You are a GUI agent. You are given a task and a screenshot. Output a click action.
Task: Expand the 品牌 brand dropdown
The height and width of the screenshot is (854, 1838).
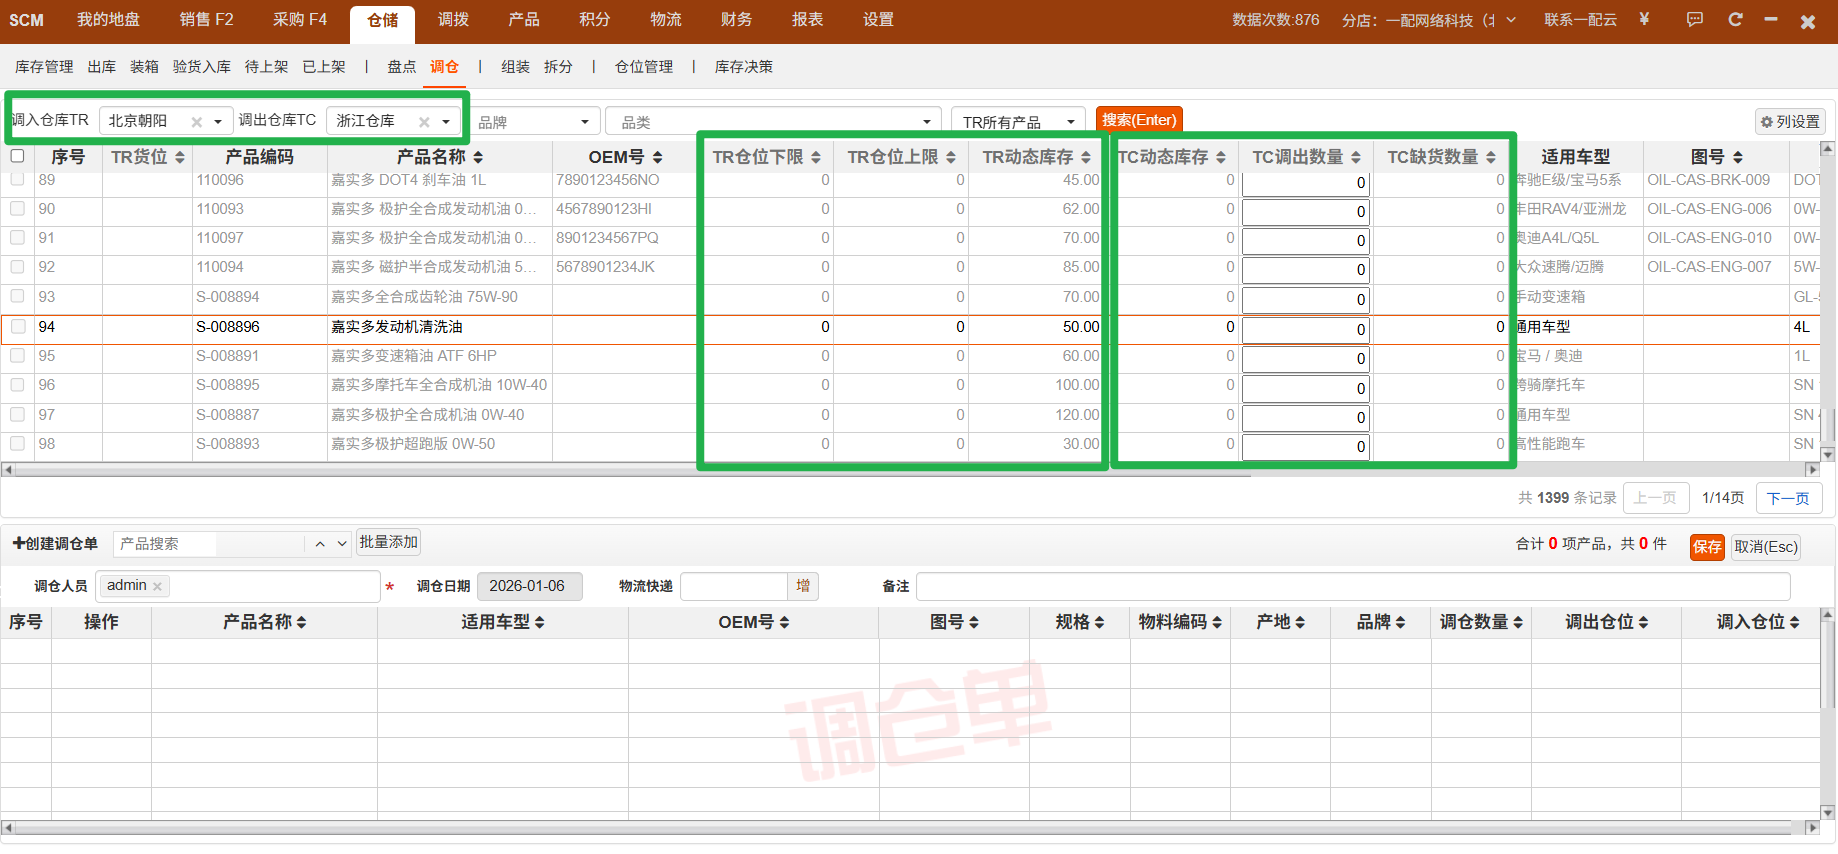pos(535,122)
